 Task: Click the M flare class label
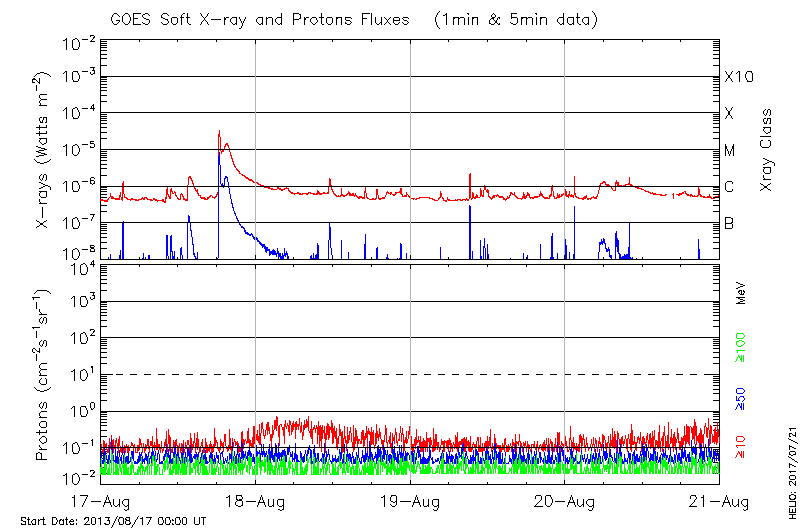[x=730, y=150]
